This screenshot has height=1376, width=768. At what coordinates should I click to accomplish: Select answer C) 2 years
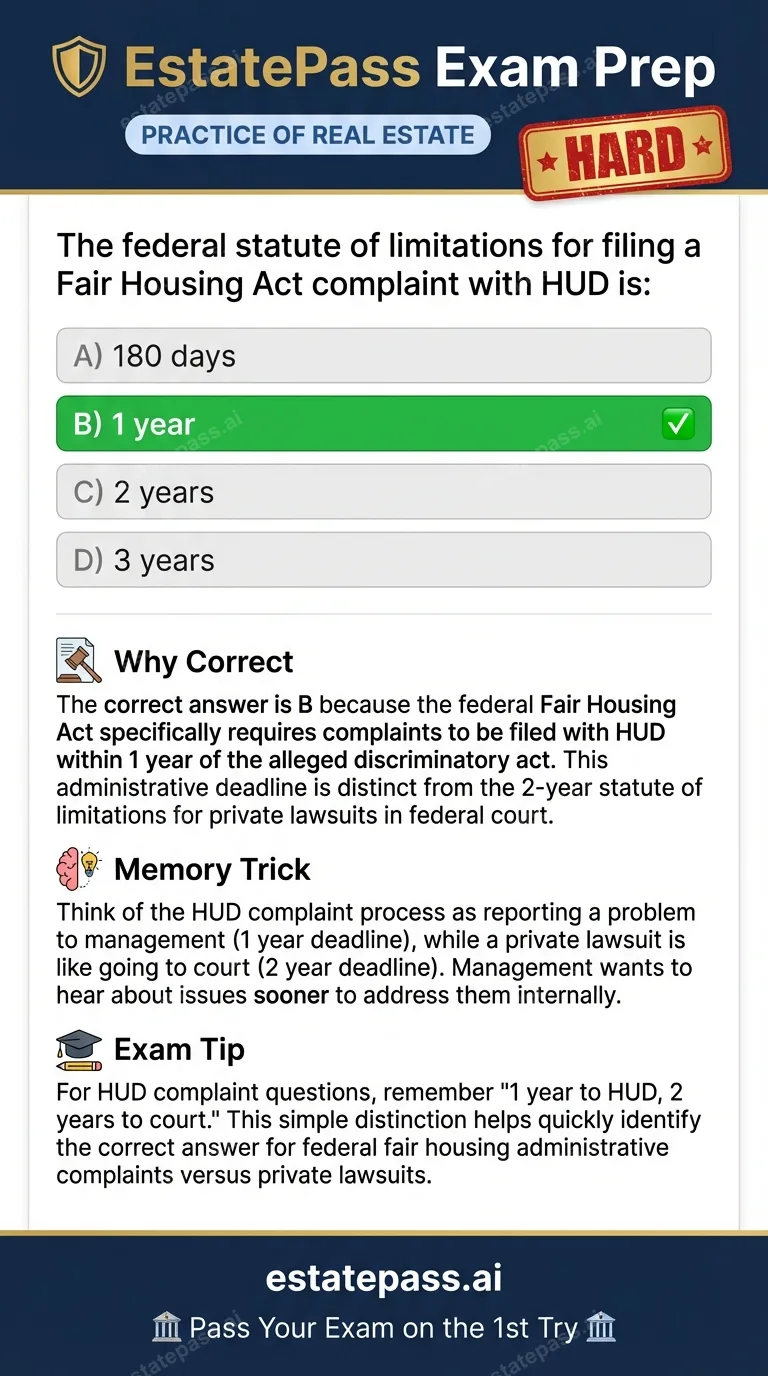point(383,491)
